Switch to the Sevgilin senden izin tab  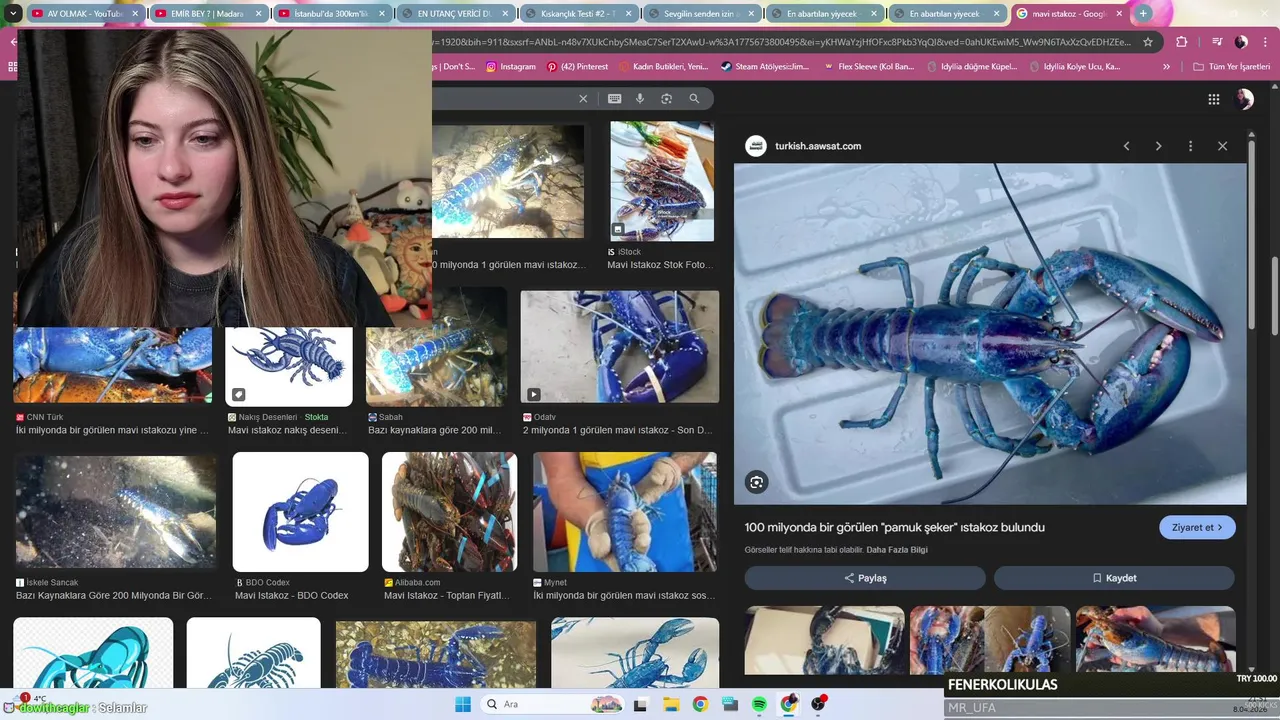point(700,14)
